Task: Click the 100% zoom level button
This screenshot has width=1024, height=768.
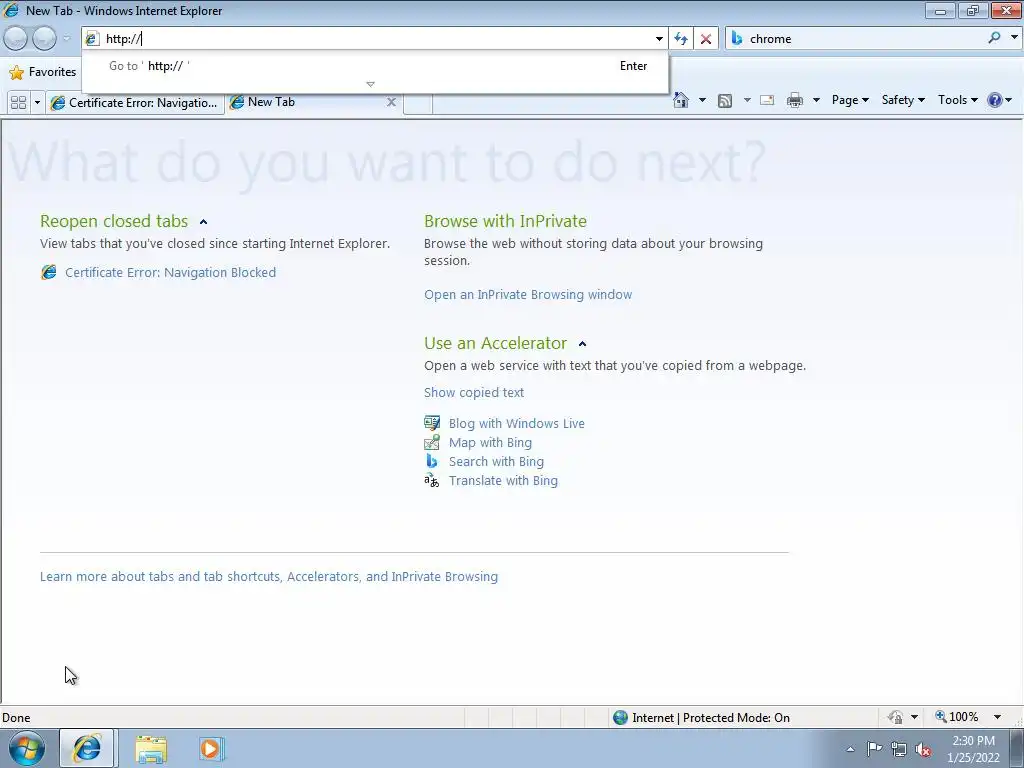Action: pos(957,717)
